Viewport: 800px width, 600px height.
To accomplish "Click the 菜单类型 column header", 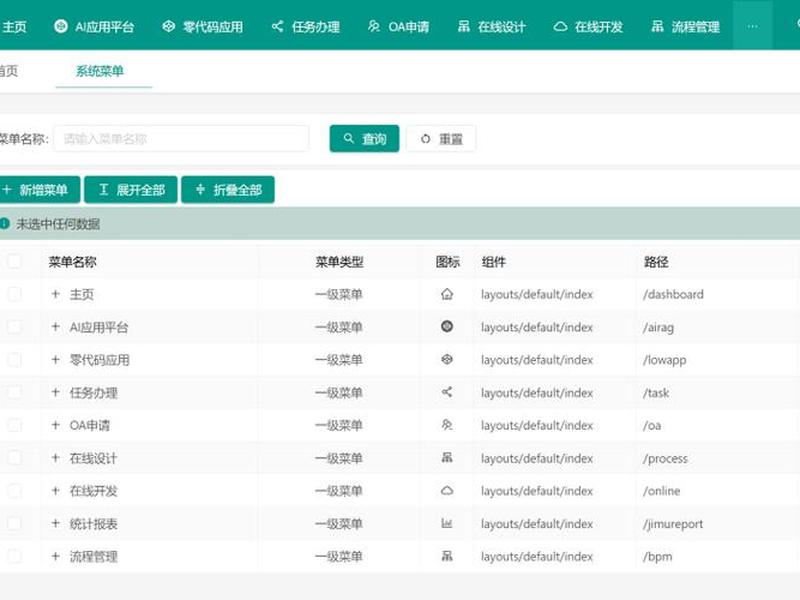I will click(339, 262).
